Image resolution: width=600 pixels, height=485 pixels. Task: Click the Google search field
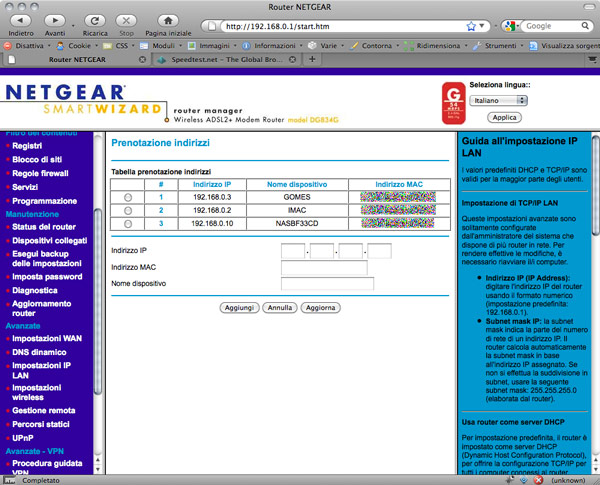tap(553, 26)
